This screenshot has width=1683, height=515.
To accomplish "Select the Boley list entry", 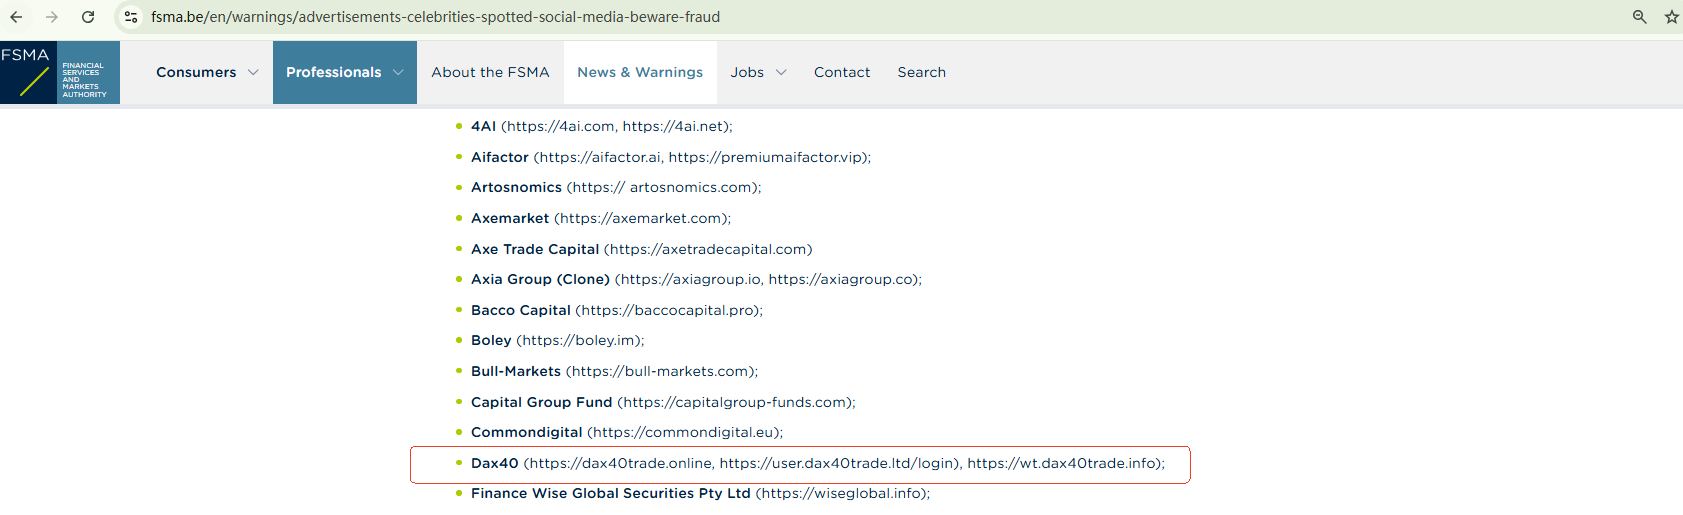I will tap(491, 340).
